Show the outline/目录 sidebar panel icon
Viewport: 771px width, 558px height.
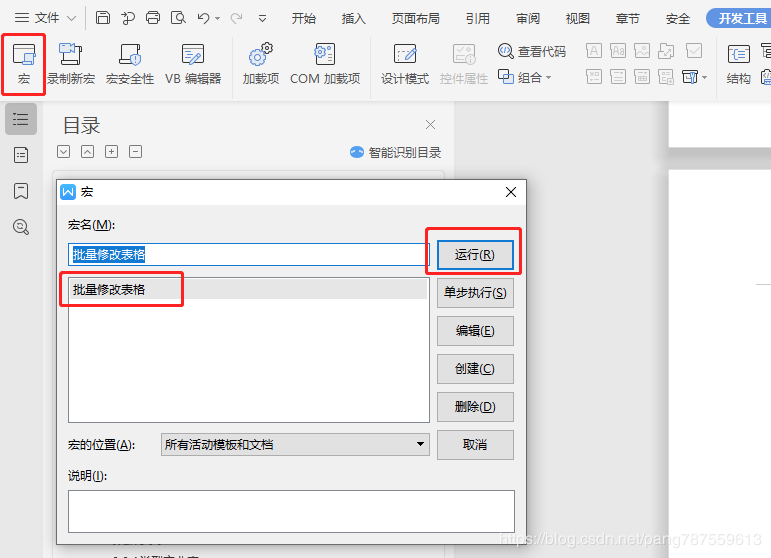21,119
